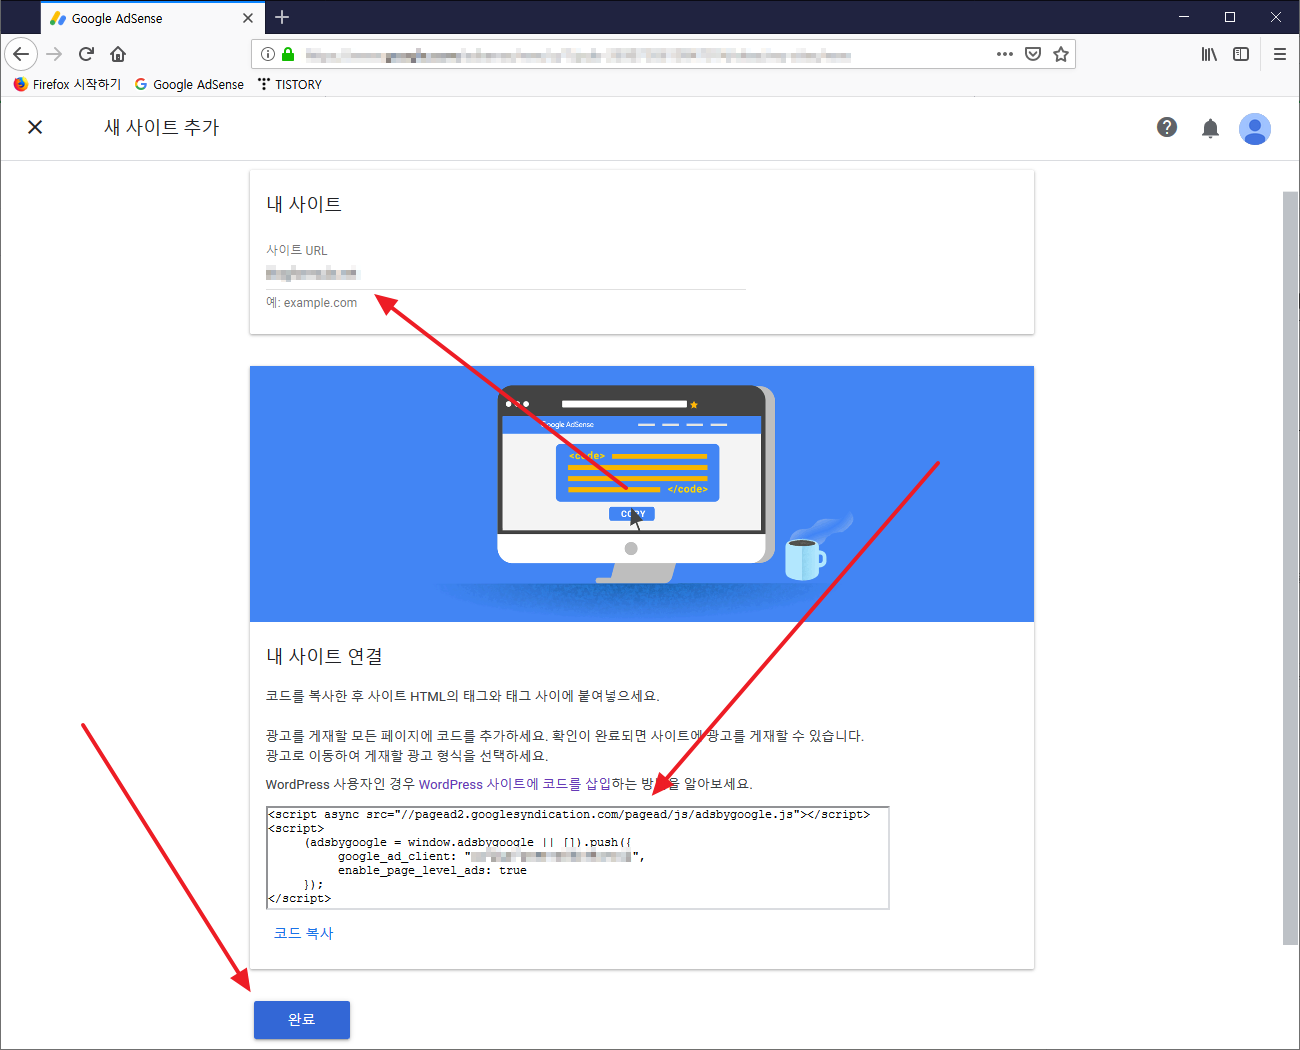Reload the current page

86,54
